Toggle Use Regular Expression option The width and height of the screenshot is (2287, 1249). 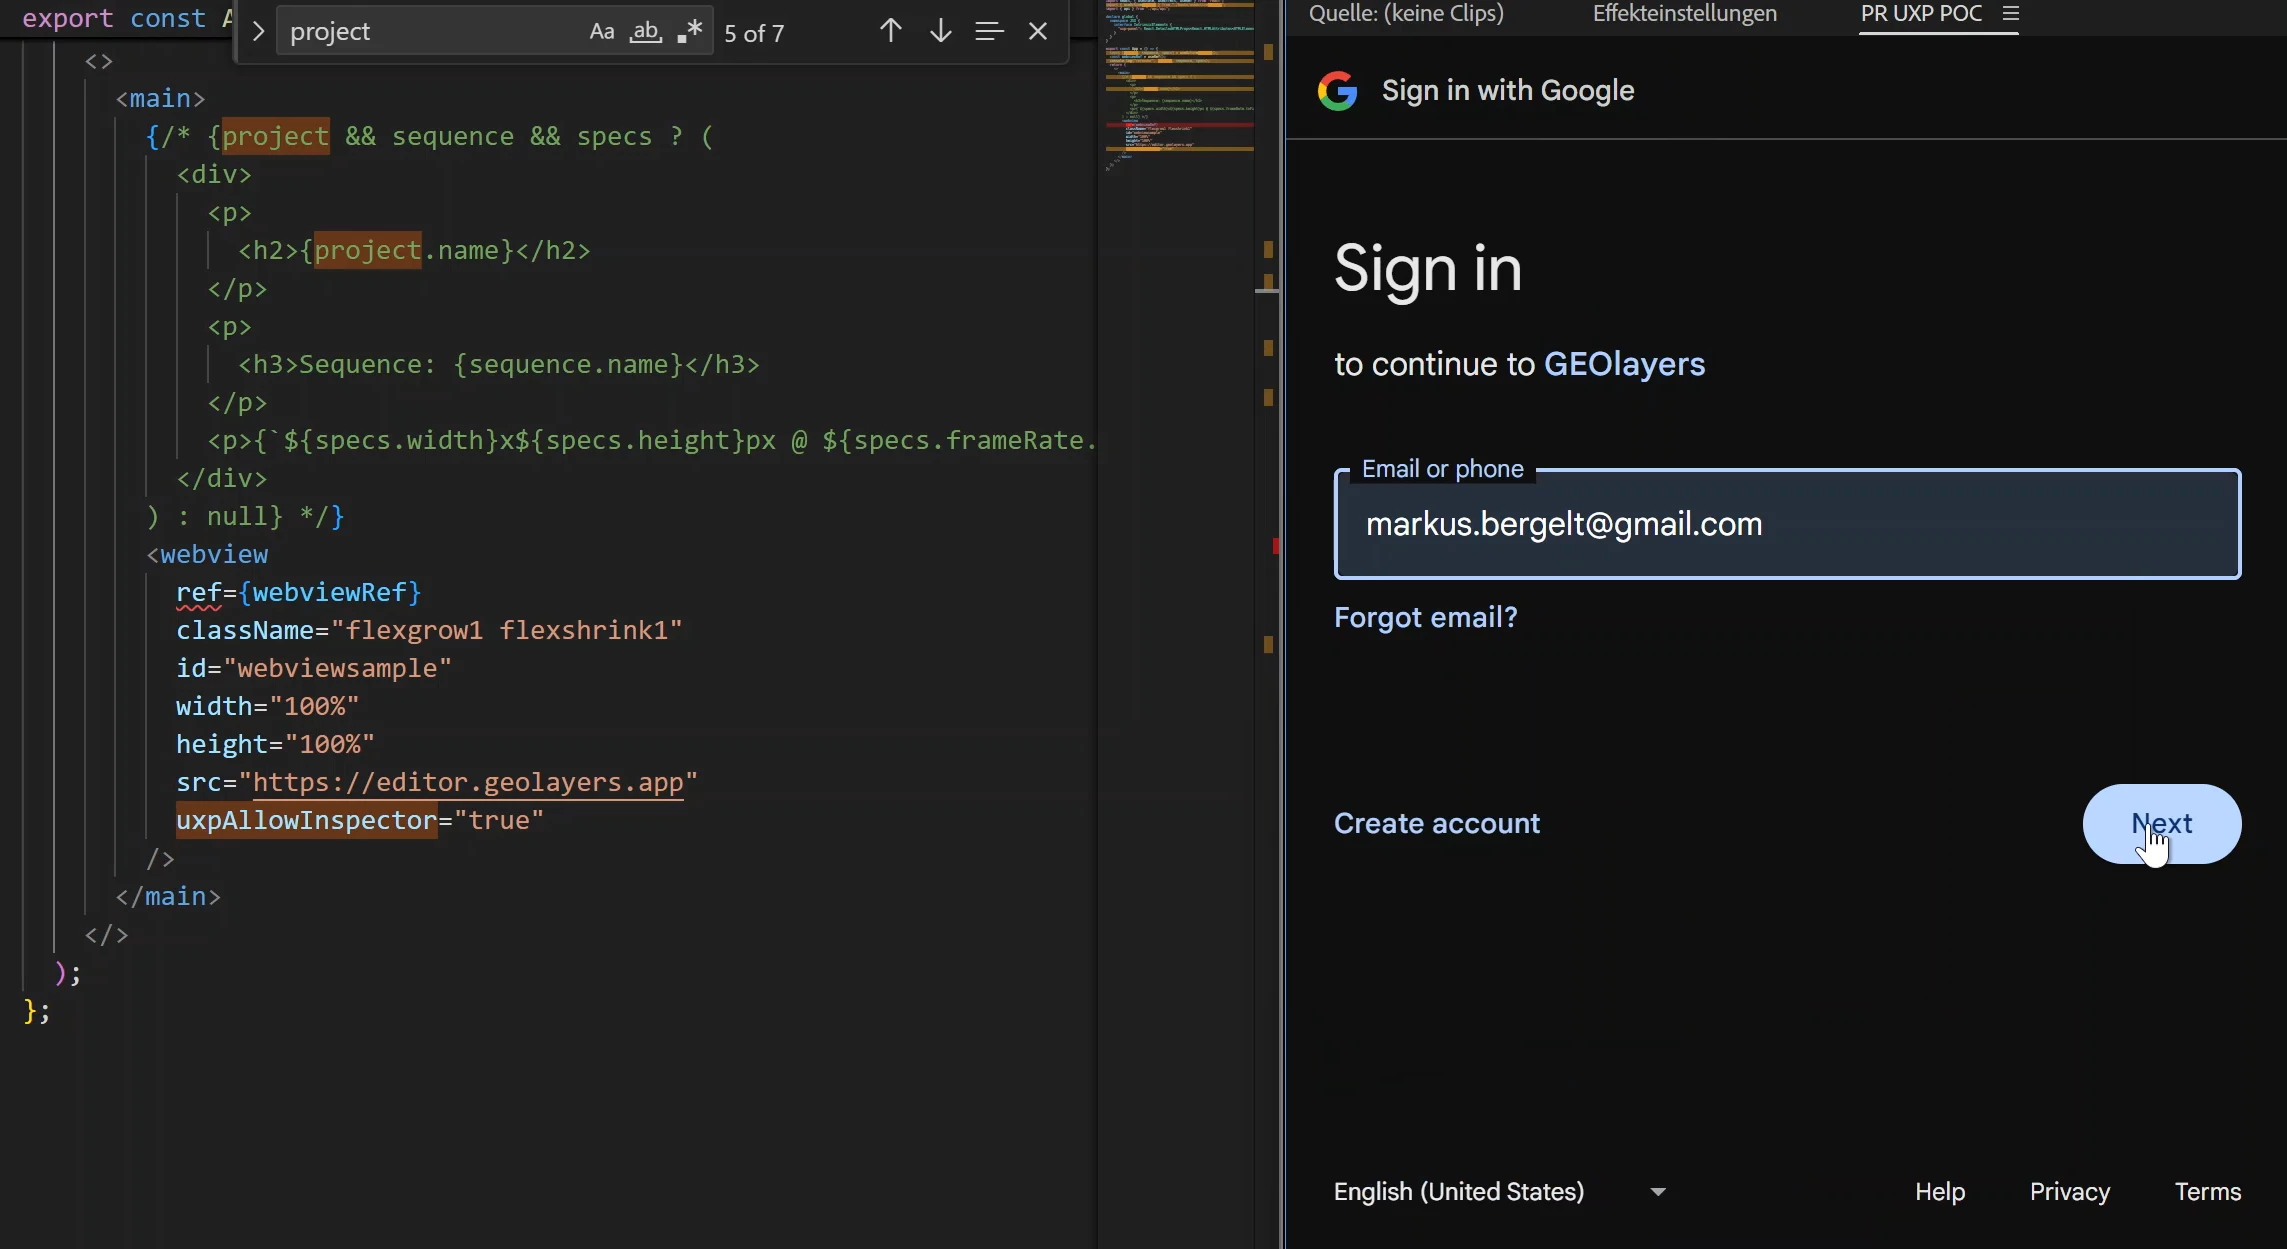click(690, 32)
